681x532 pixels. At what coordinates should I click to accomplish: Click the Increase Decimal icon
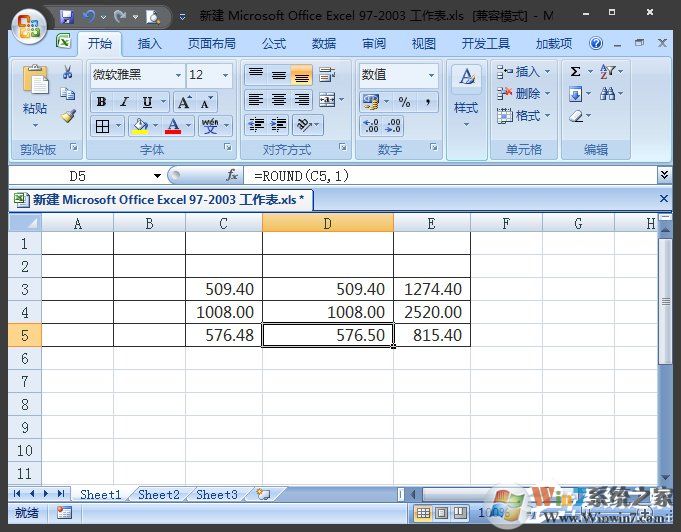point(370,125)
